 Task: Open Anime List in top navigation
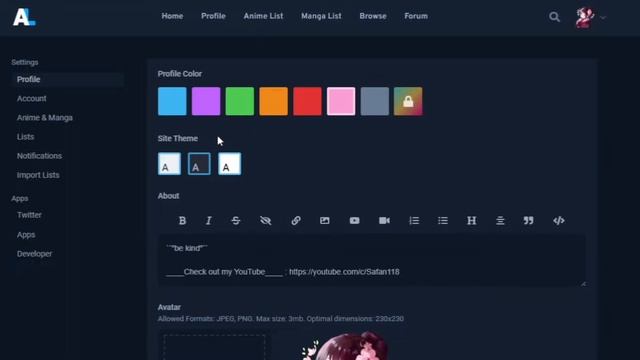click(263, 16)
